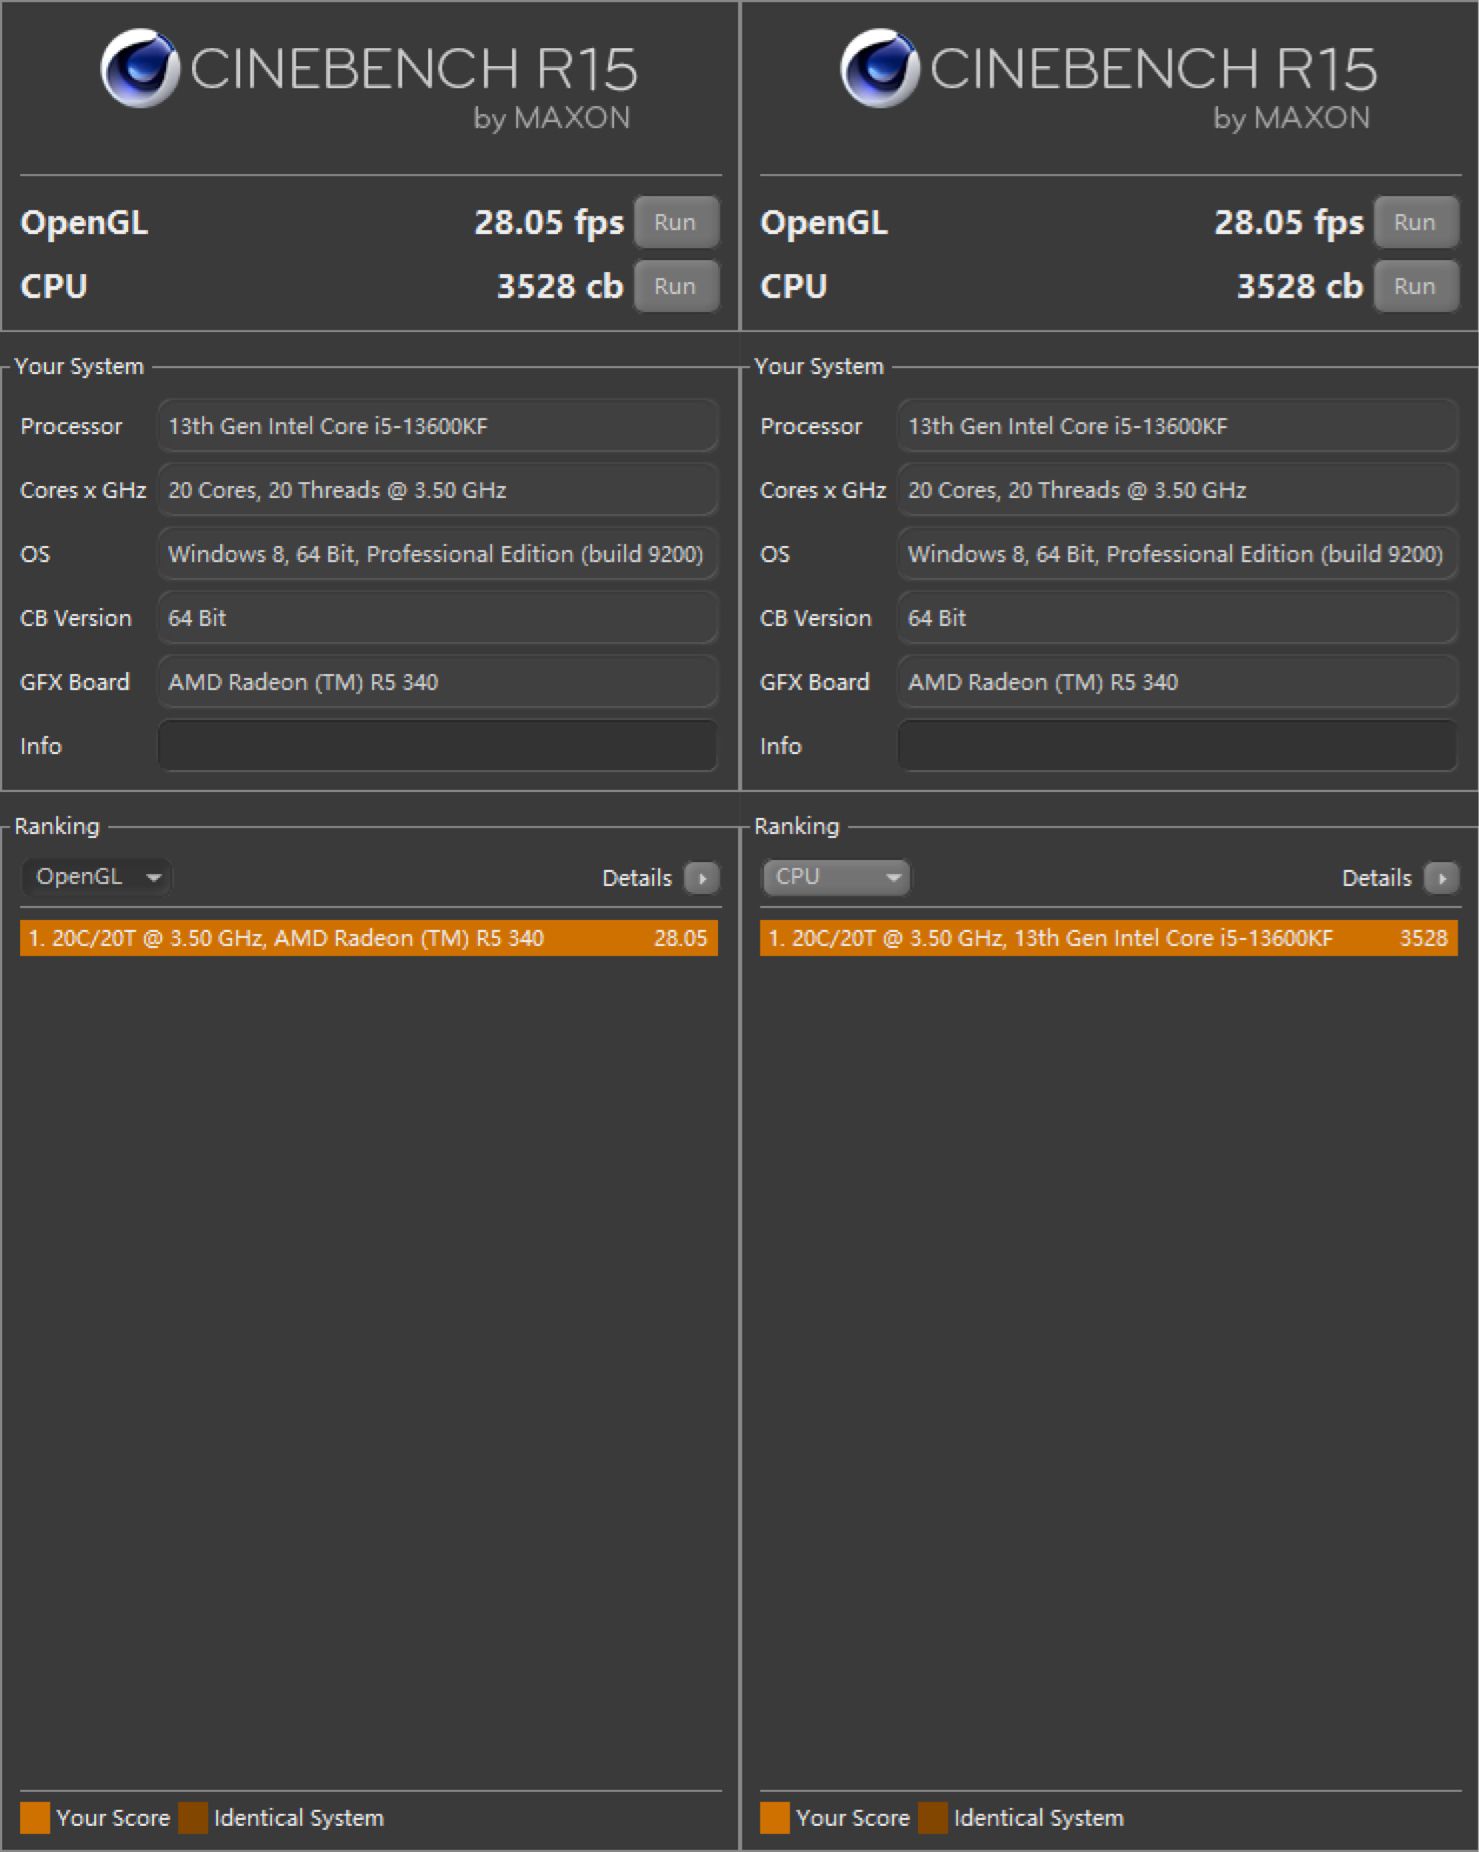Click the Identical System swatch, right panel

click(x=933, y=1818)
